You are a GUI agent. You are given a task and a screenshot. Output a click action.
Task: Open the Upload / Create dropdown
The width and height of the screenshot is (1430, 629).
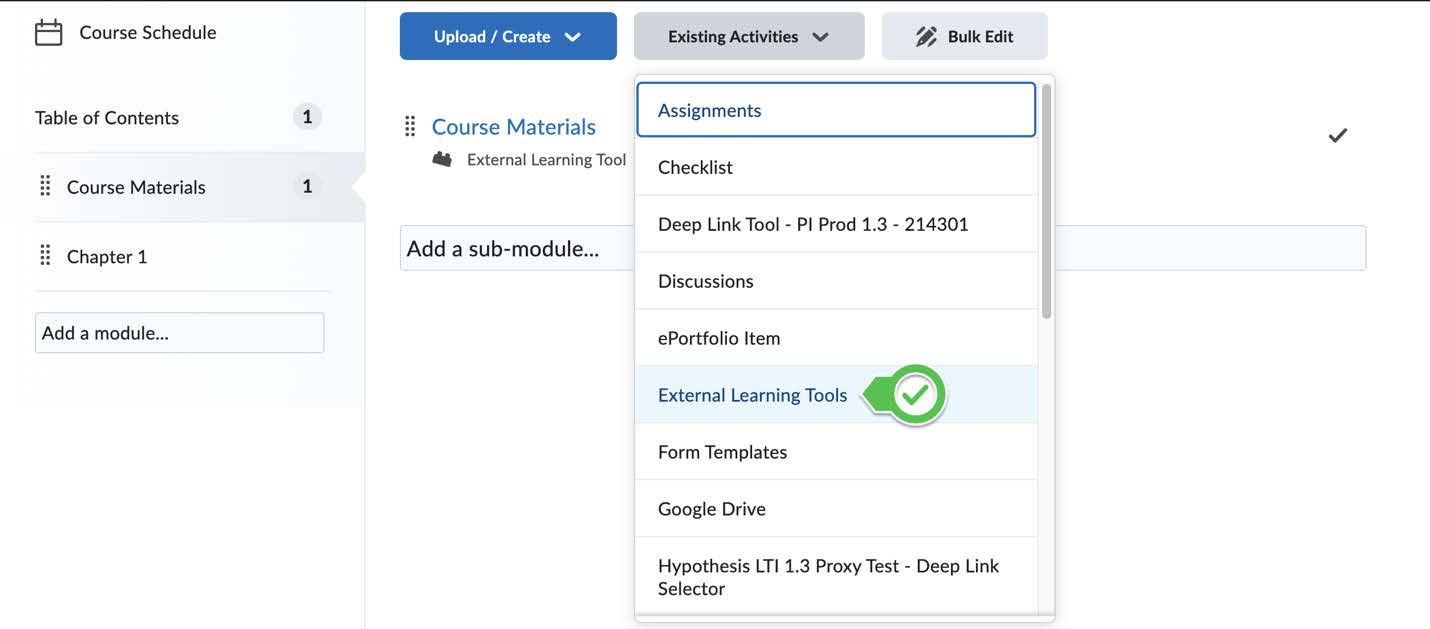(508, 37)
